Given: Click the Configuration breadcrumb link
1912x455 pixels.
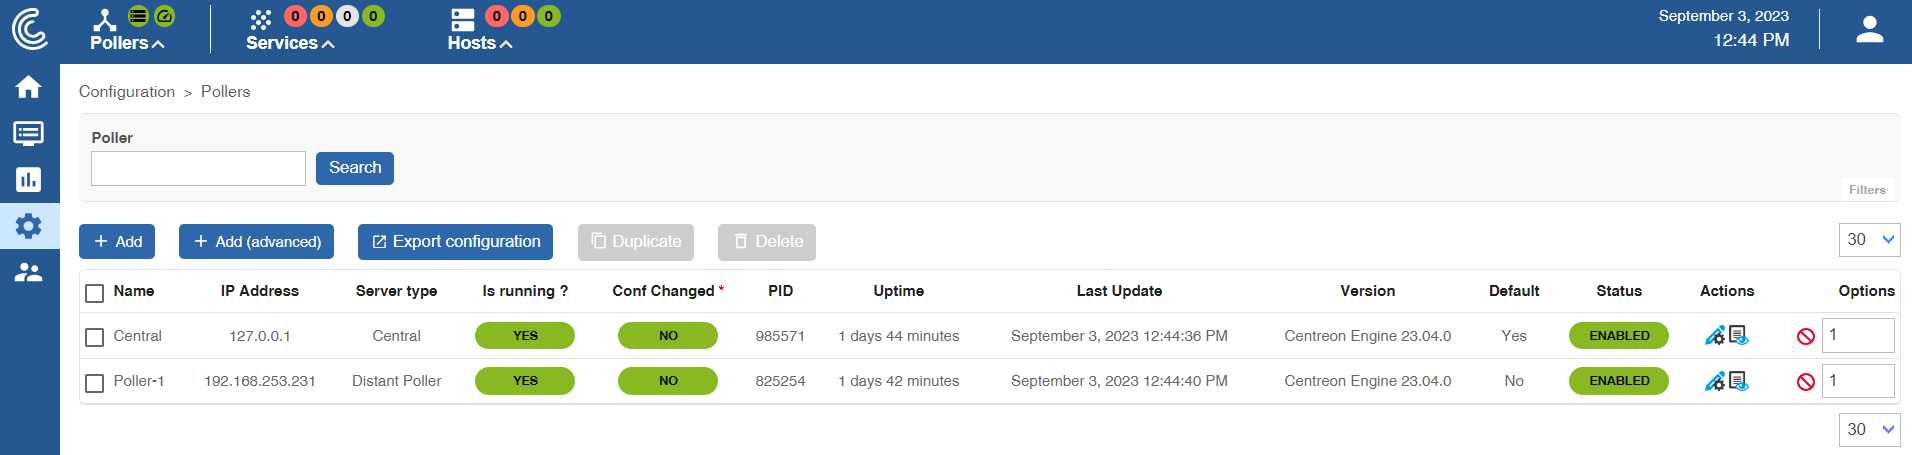Looking at the screenshot, I should 127,92.
